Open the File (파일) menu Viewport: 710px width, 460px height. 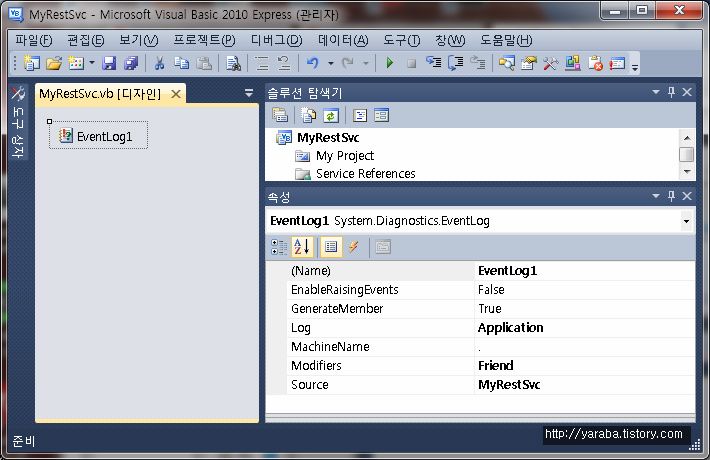[x=34, y=40]
